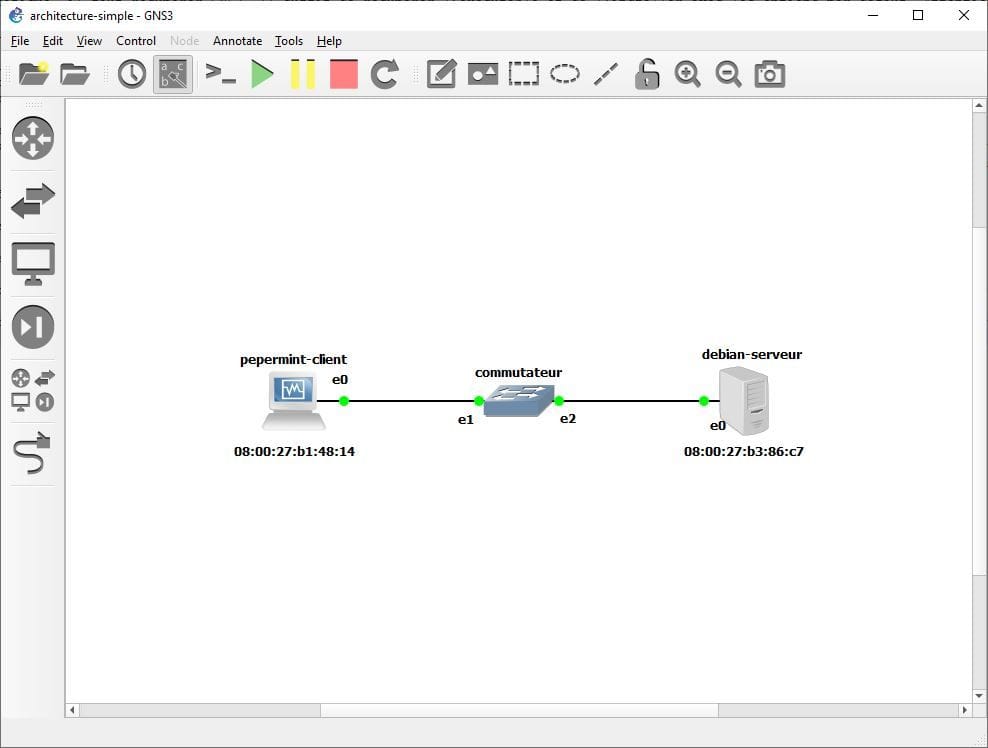The height and width of the screenshot is (748, 988).
Task: Reload all nodes using the circular arrow icon
Action: point(383,73)
